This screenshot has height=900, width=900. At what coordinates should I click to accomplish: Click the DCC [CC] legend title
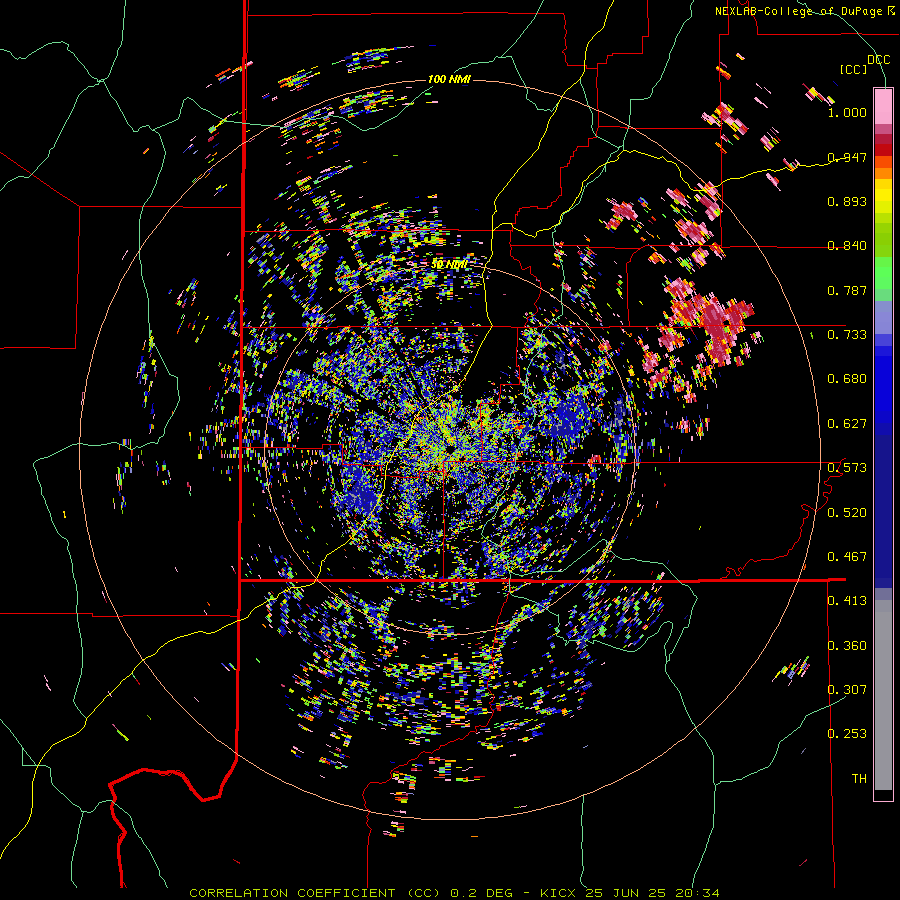pyautogui.click(x=865, y=64)
